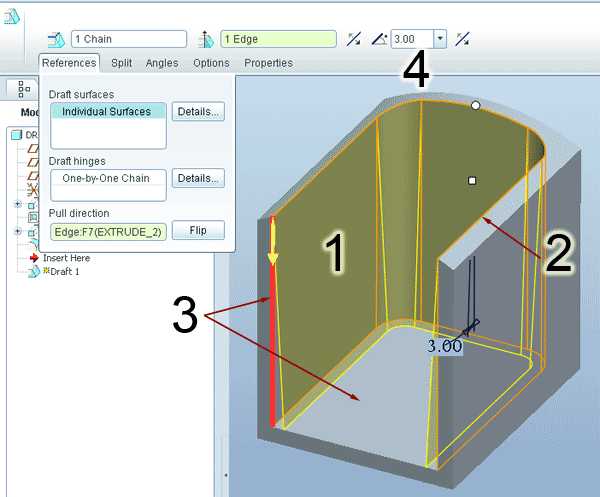This screenshot has height=497, width=600.
Task: Click the Draft tool icon in top-left corner
Action: pos(12,20)
